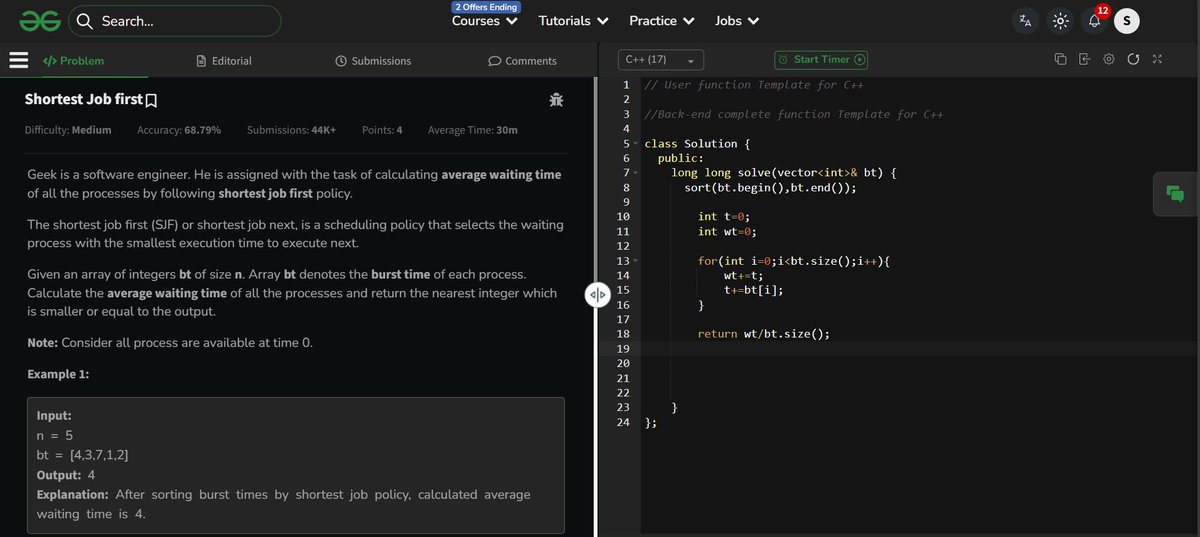This screenshot has height=537, width=1200.
Task: Click the Difficulty: Medium label
Action: tap(68, 130)
